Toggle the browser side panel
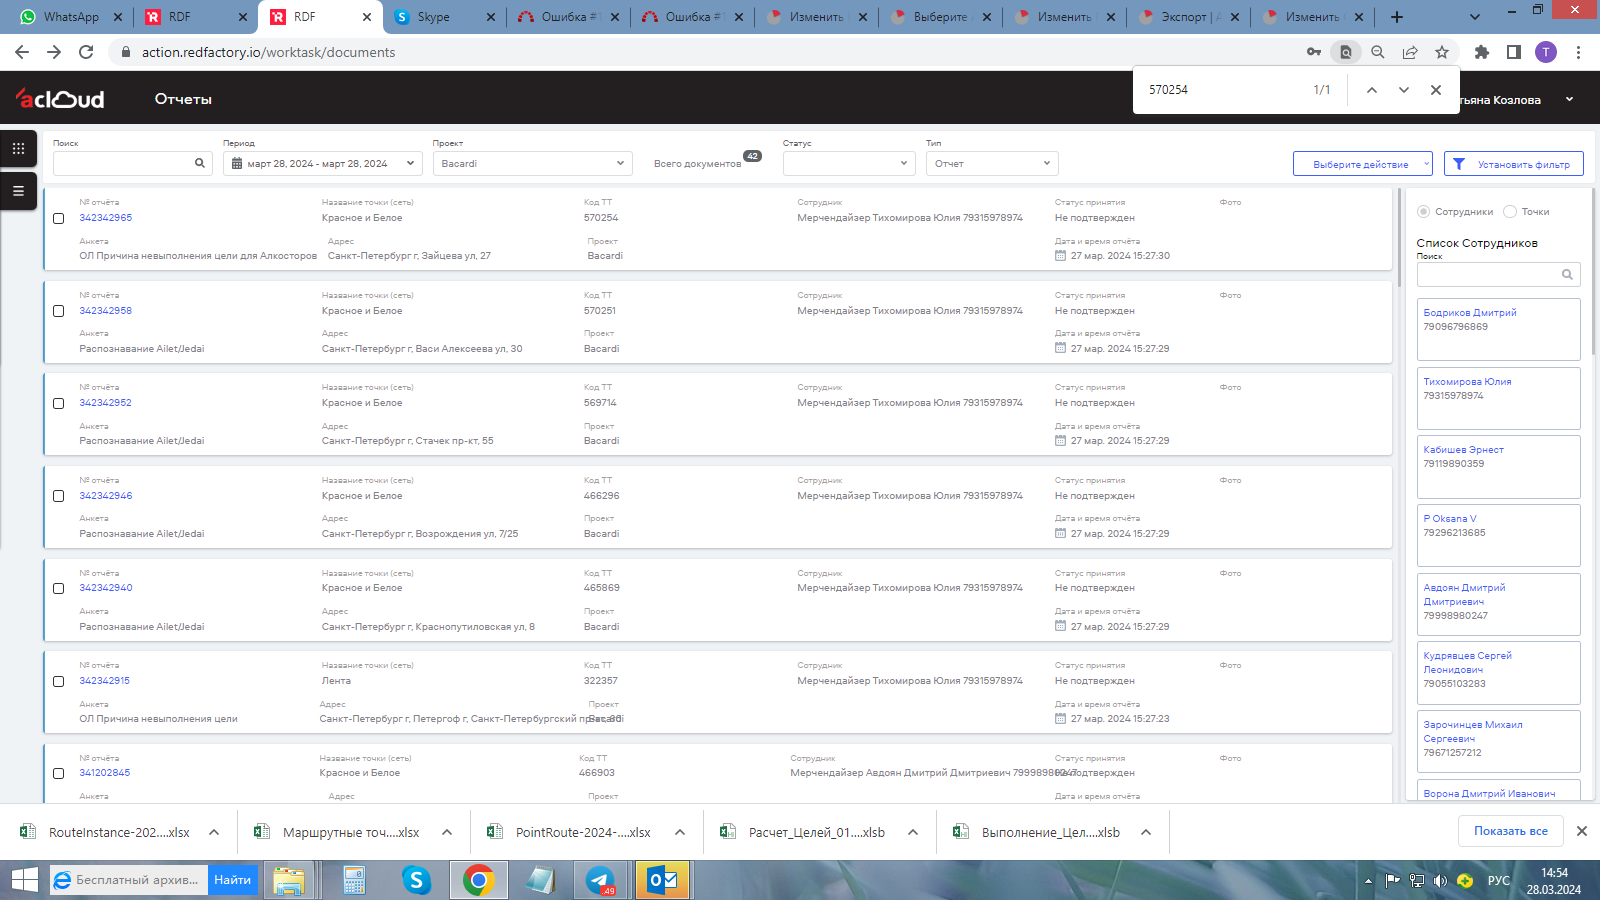Image resolution: width=1600 pixels, height=900 pixels. point(1514,52)
